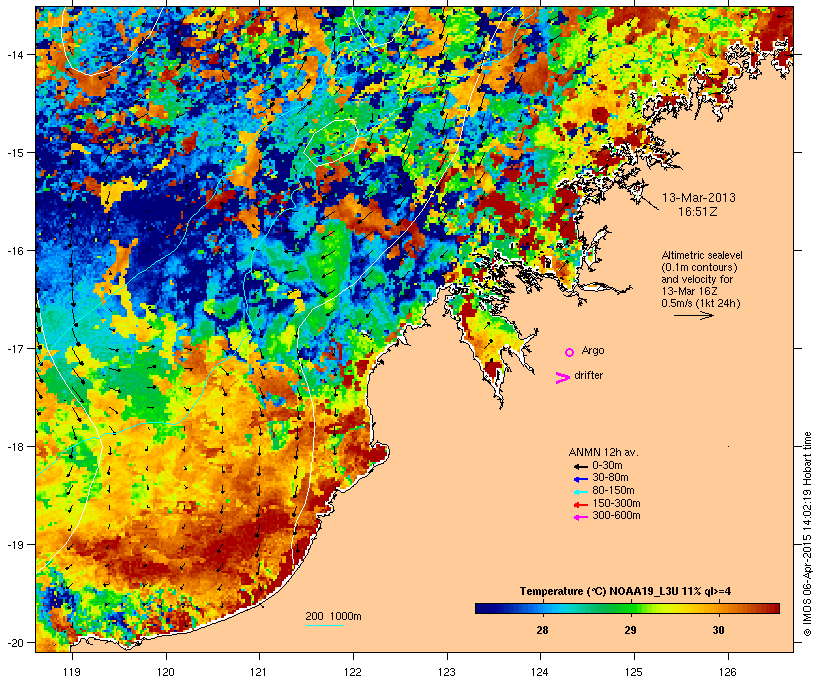Image resolution: width=820 pixels, height=680 pixels.
Task: Click the colorbar tick value 30
Action: pos(719,630)
